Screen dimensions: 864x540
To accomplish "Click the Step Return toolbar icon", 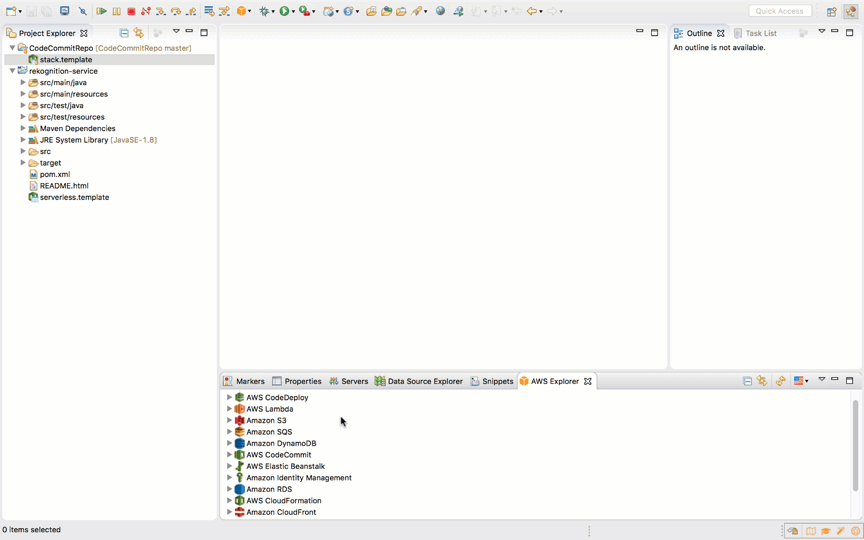I will 191,11.
